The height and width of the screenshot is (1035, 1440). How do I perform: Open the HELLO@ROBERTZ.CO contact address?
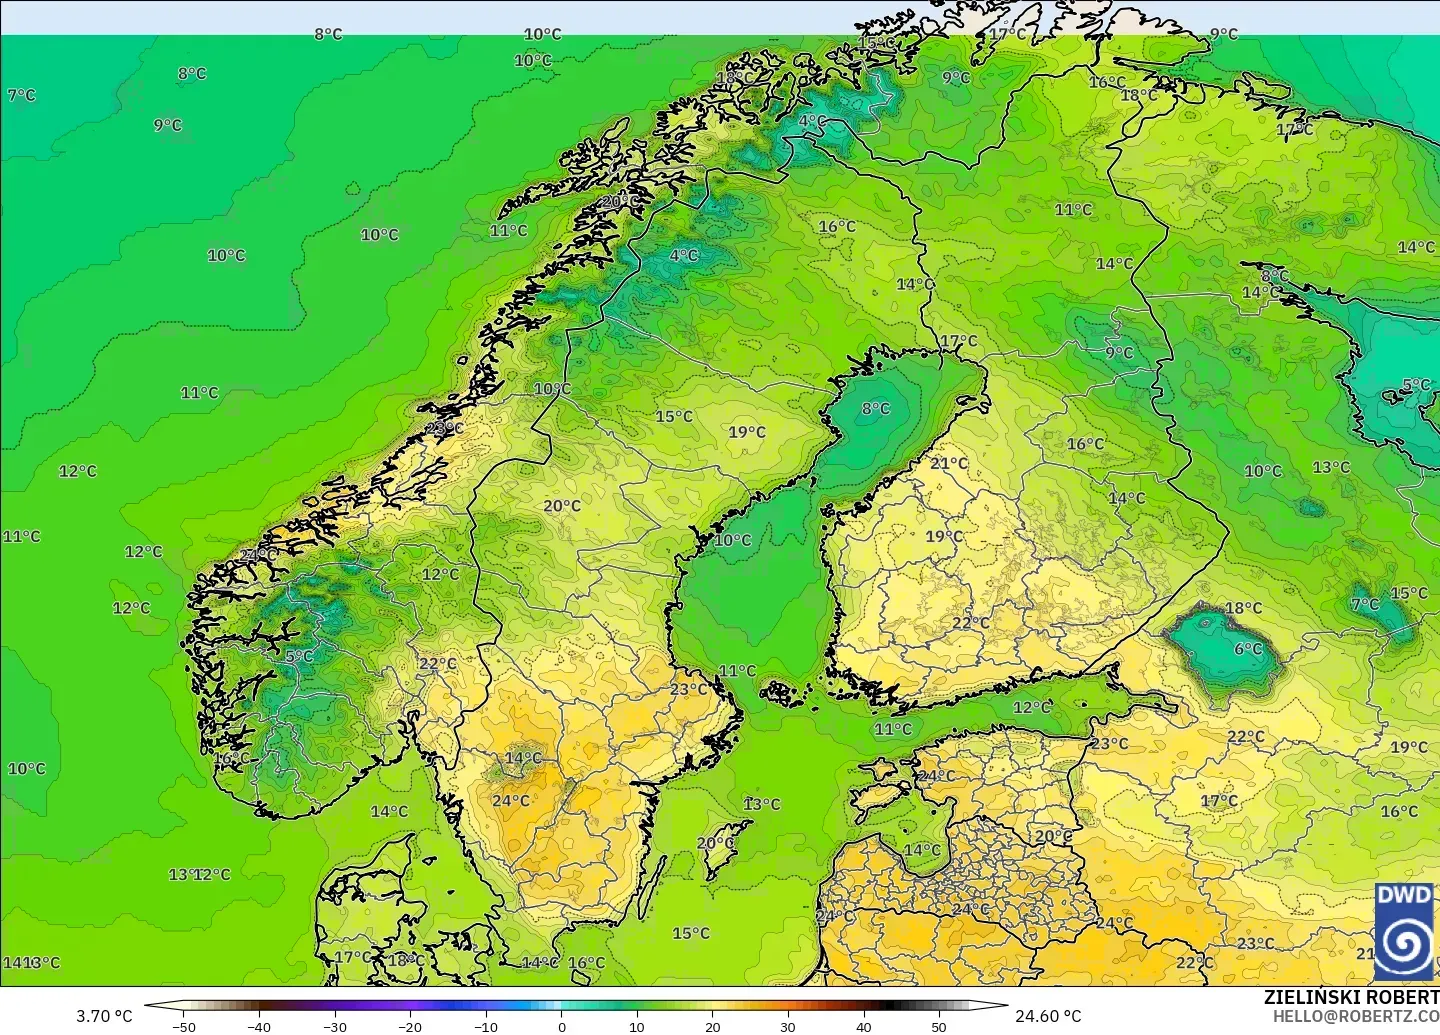click(1356, 1016)
